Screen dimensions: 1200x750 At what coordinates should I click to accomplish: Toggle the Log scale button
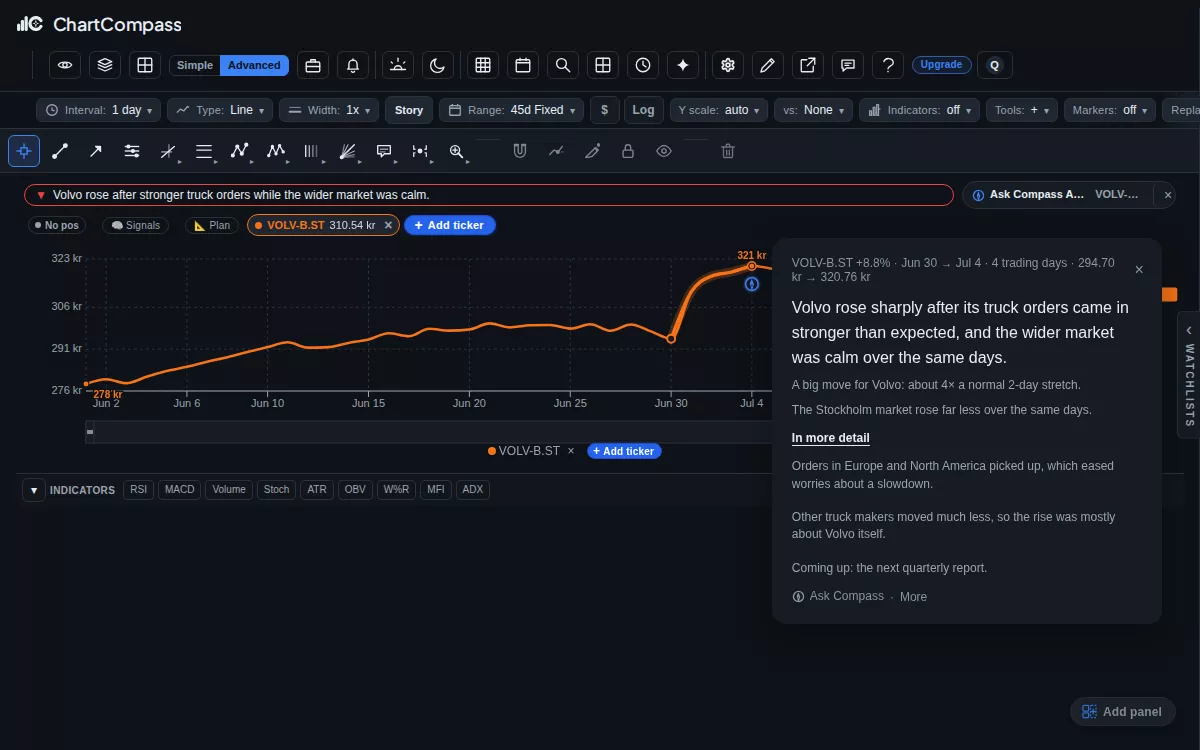tap(644, 110)
